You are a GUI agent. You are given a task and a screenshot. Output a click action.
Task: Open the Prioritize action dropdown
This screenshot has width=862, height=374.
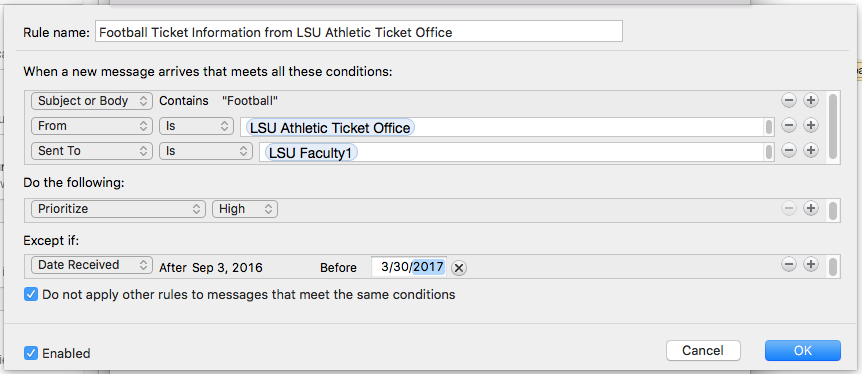pyautogui.click(x=119, y=209)
